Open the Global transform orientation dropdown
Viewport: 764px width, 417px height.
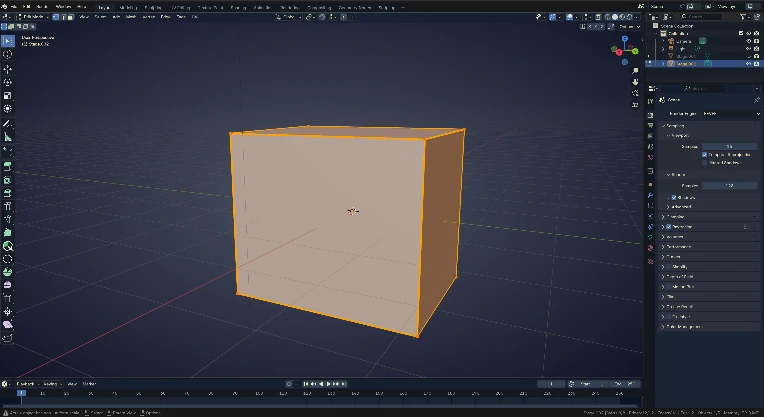[x=289, y=17]
